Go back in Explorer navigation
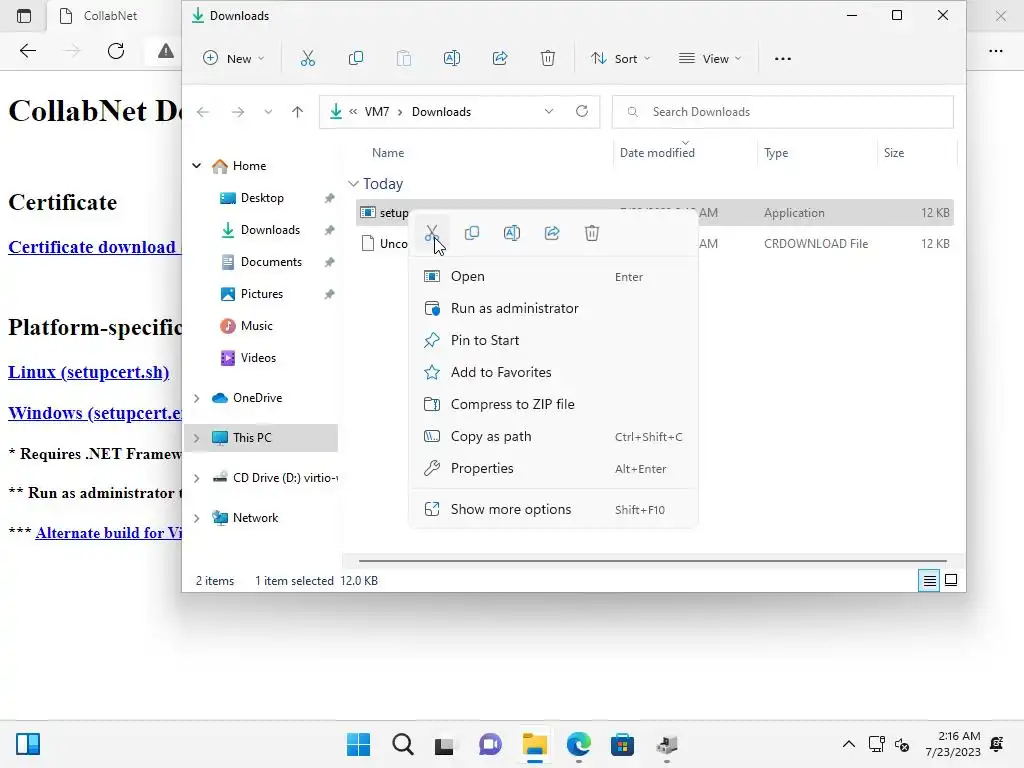Screen dimensions: 1024x768 coord(202,112)
